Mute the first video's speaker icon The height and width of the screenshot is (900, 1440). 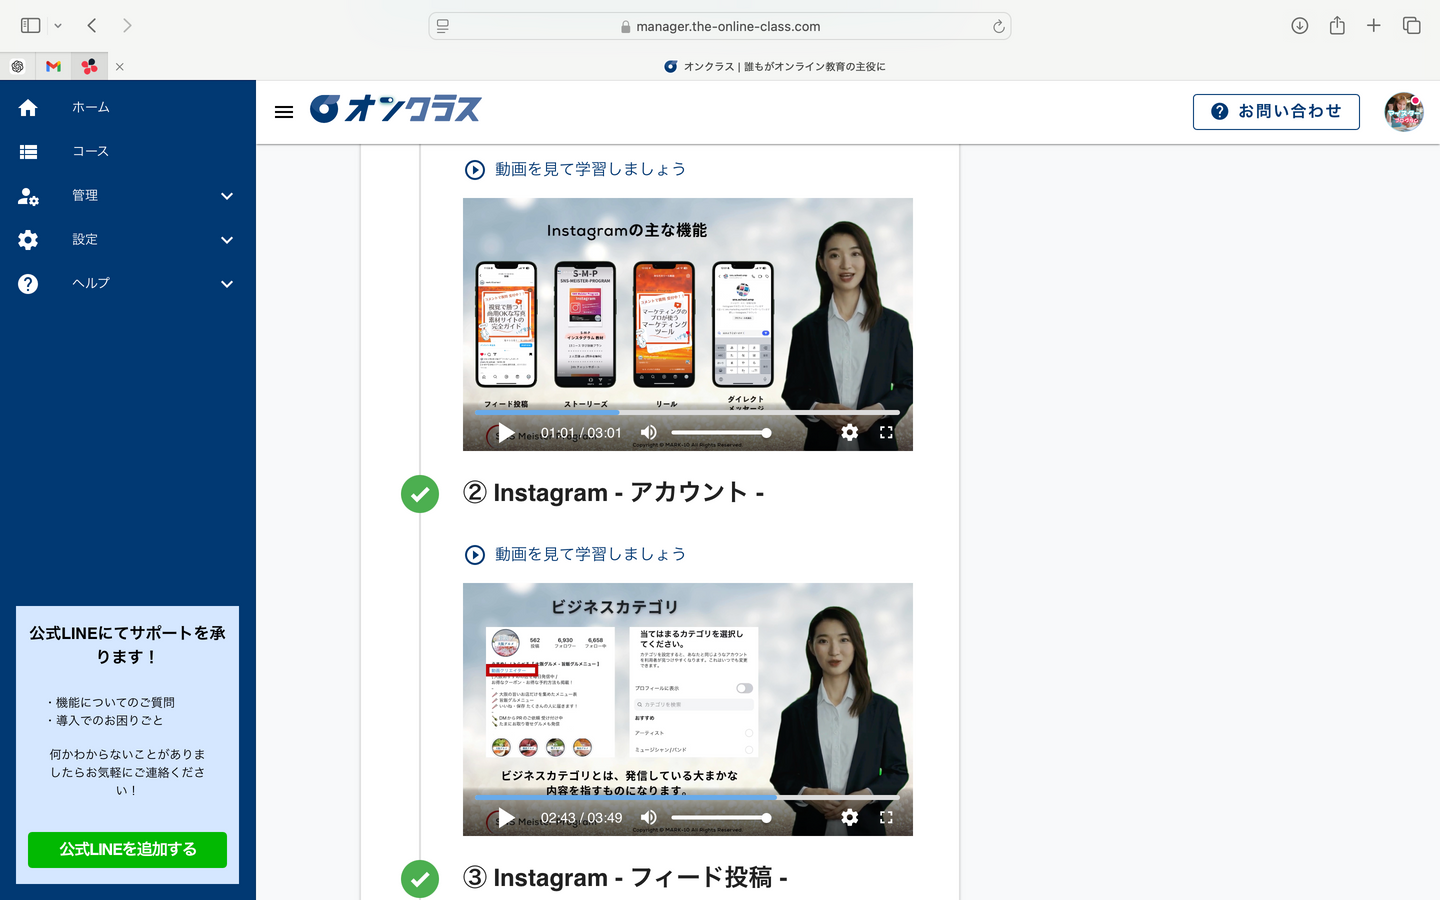point(649,432)
